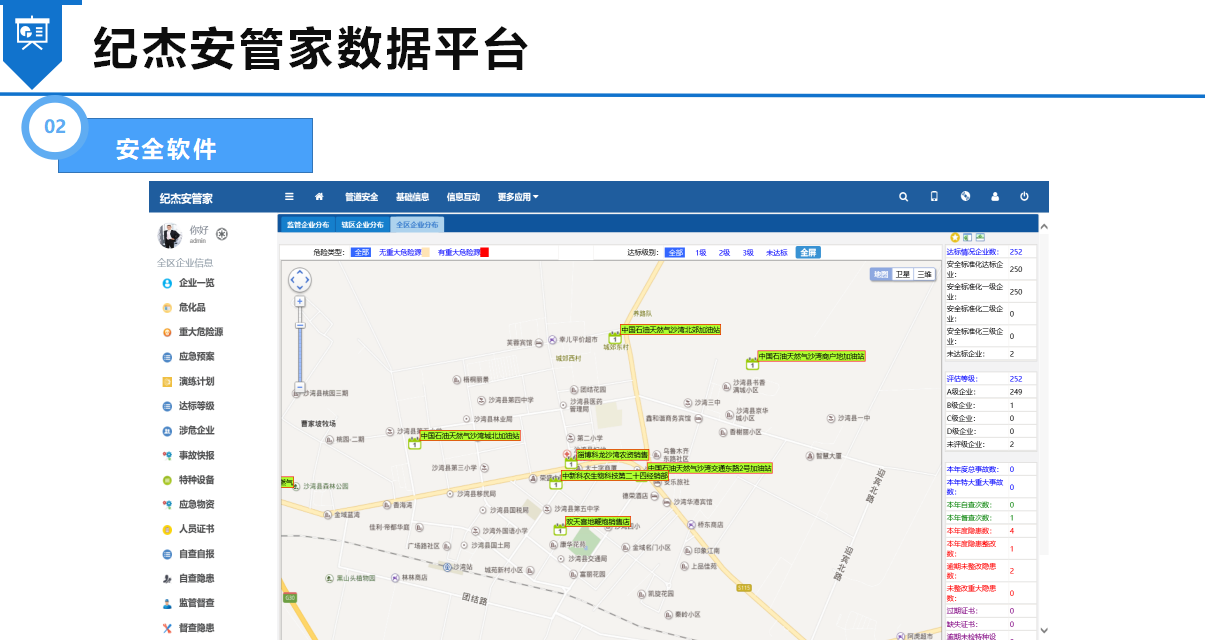Click the mobile phone icon in header
The width and height of the screenshot is (1205, 644).
pyautogui.click(x=934, y=197)
